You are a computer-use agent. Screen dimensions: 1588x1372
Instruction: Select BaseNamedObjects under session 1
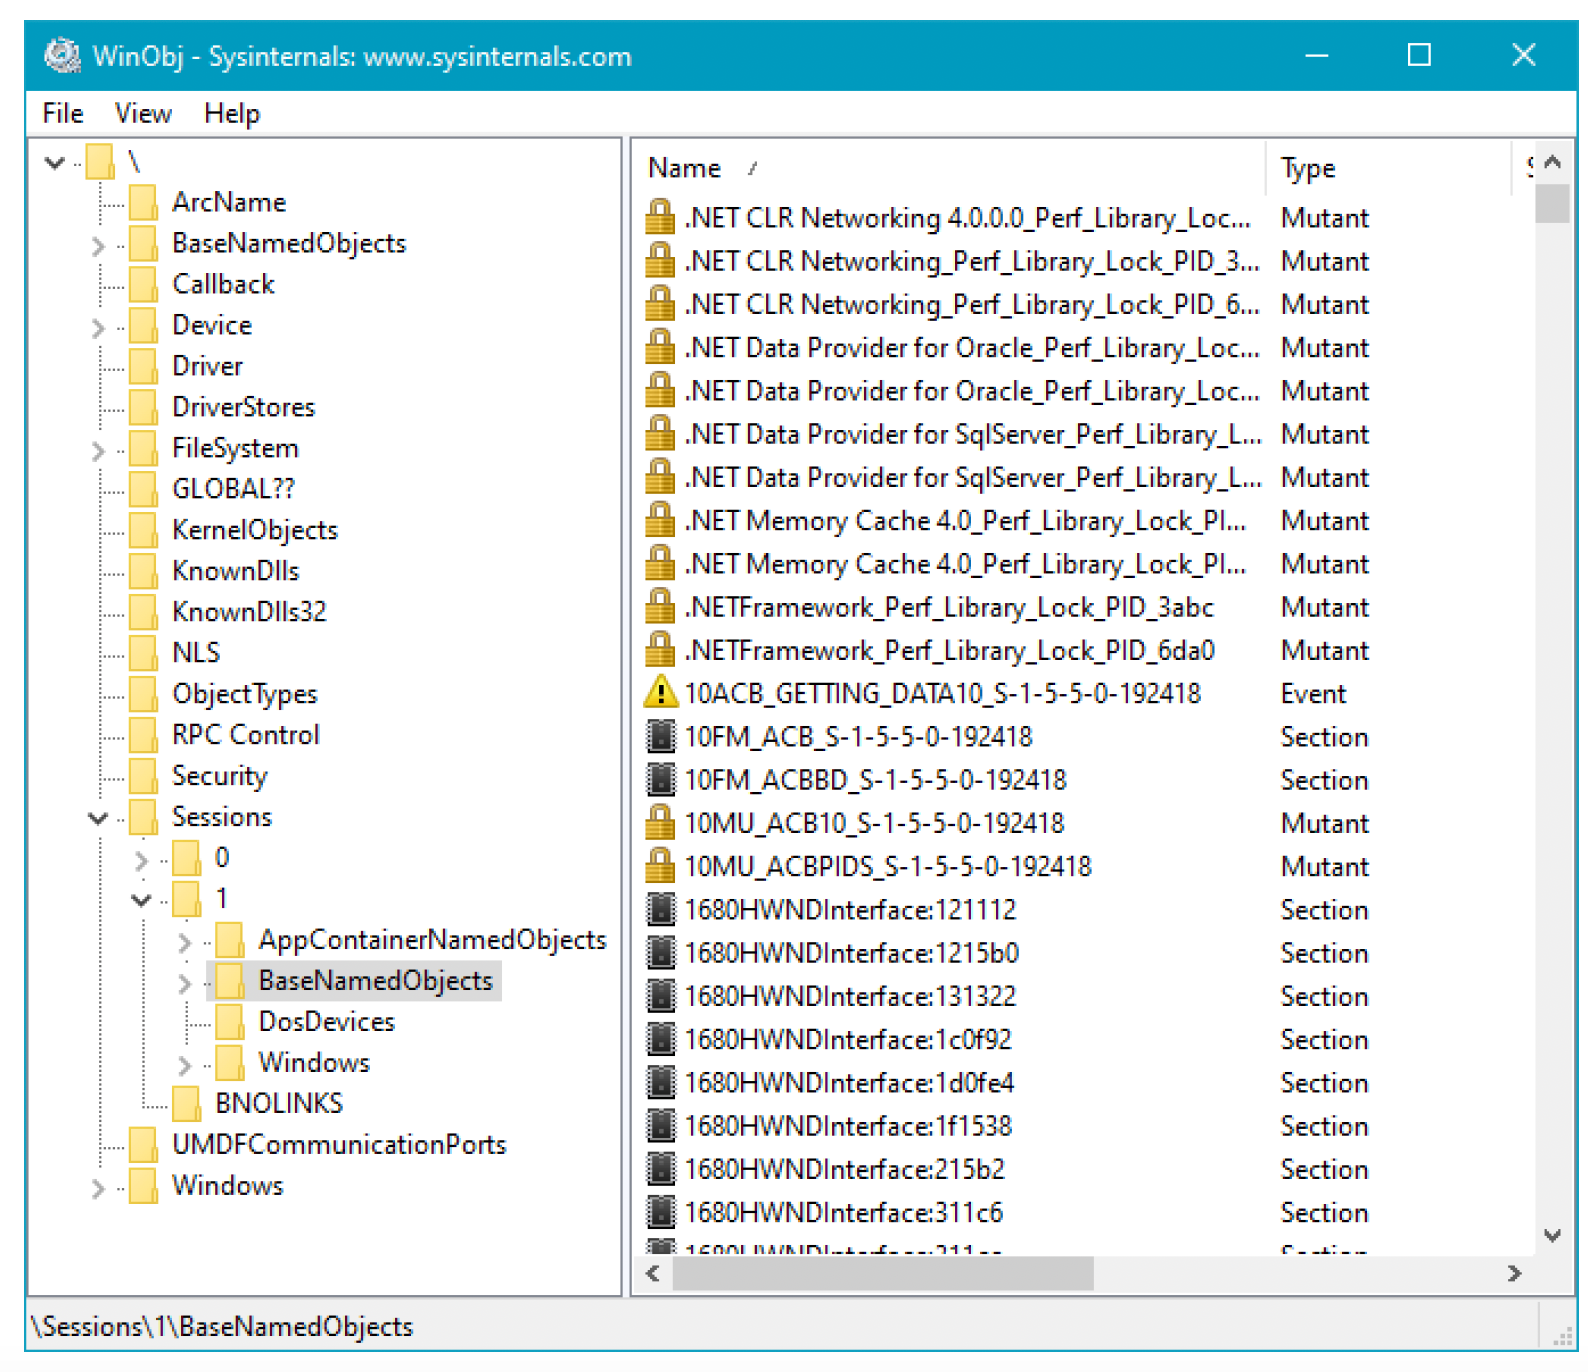(x=375, y=981)
